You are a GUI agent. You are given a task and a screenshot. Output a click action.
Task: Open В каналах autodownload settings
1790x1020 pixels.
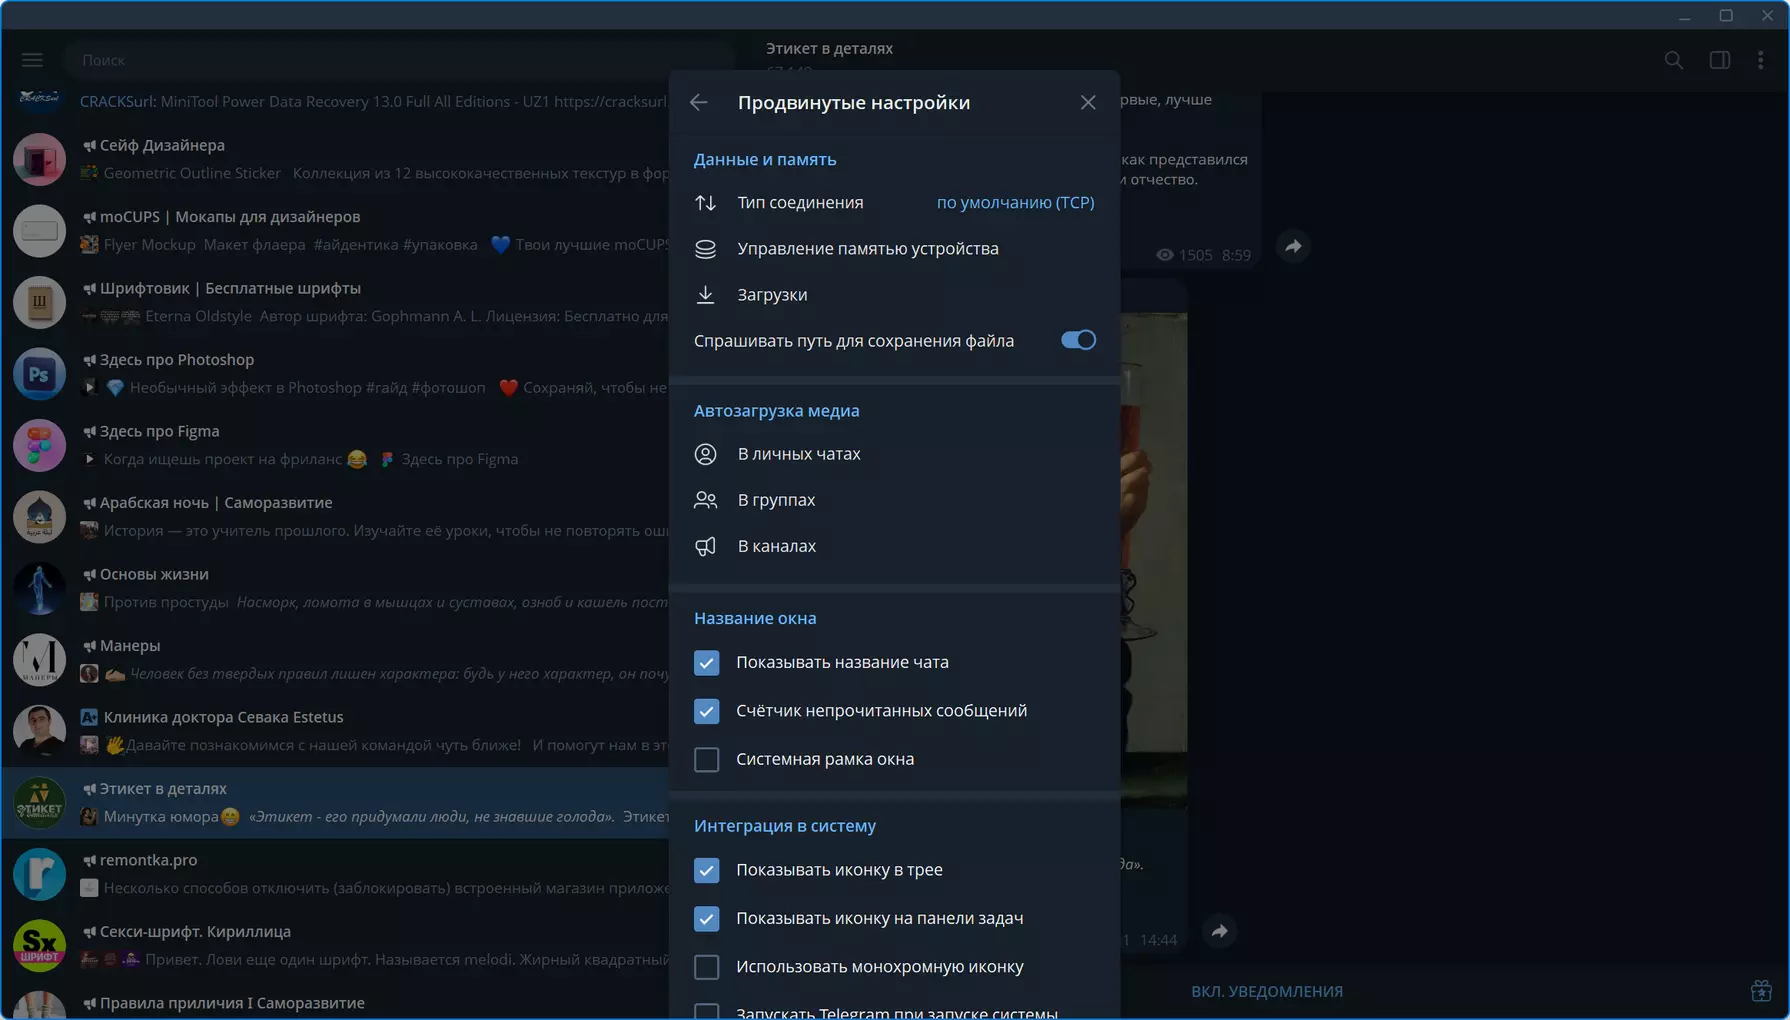(x=894, y=546)
